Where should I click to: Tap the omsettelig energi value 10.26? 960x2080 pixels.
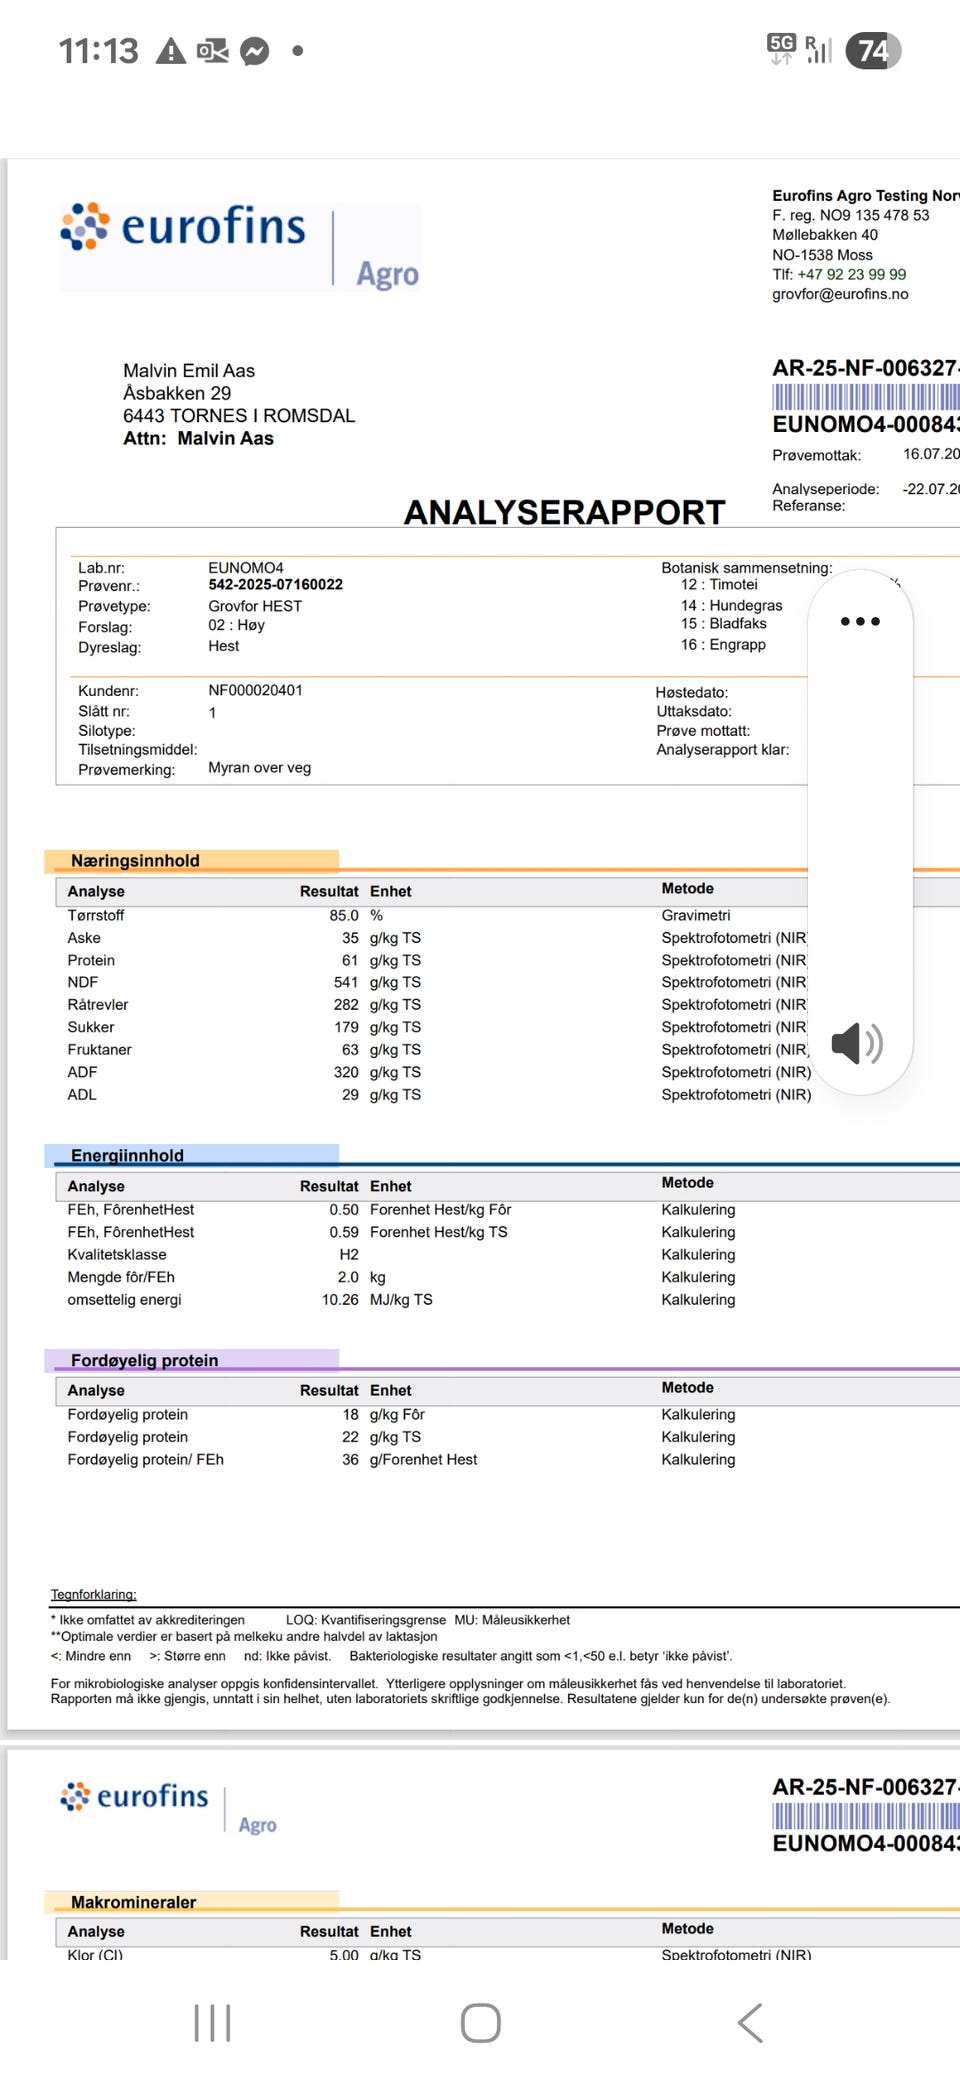pyautogui.click(x=340, y=1299)
